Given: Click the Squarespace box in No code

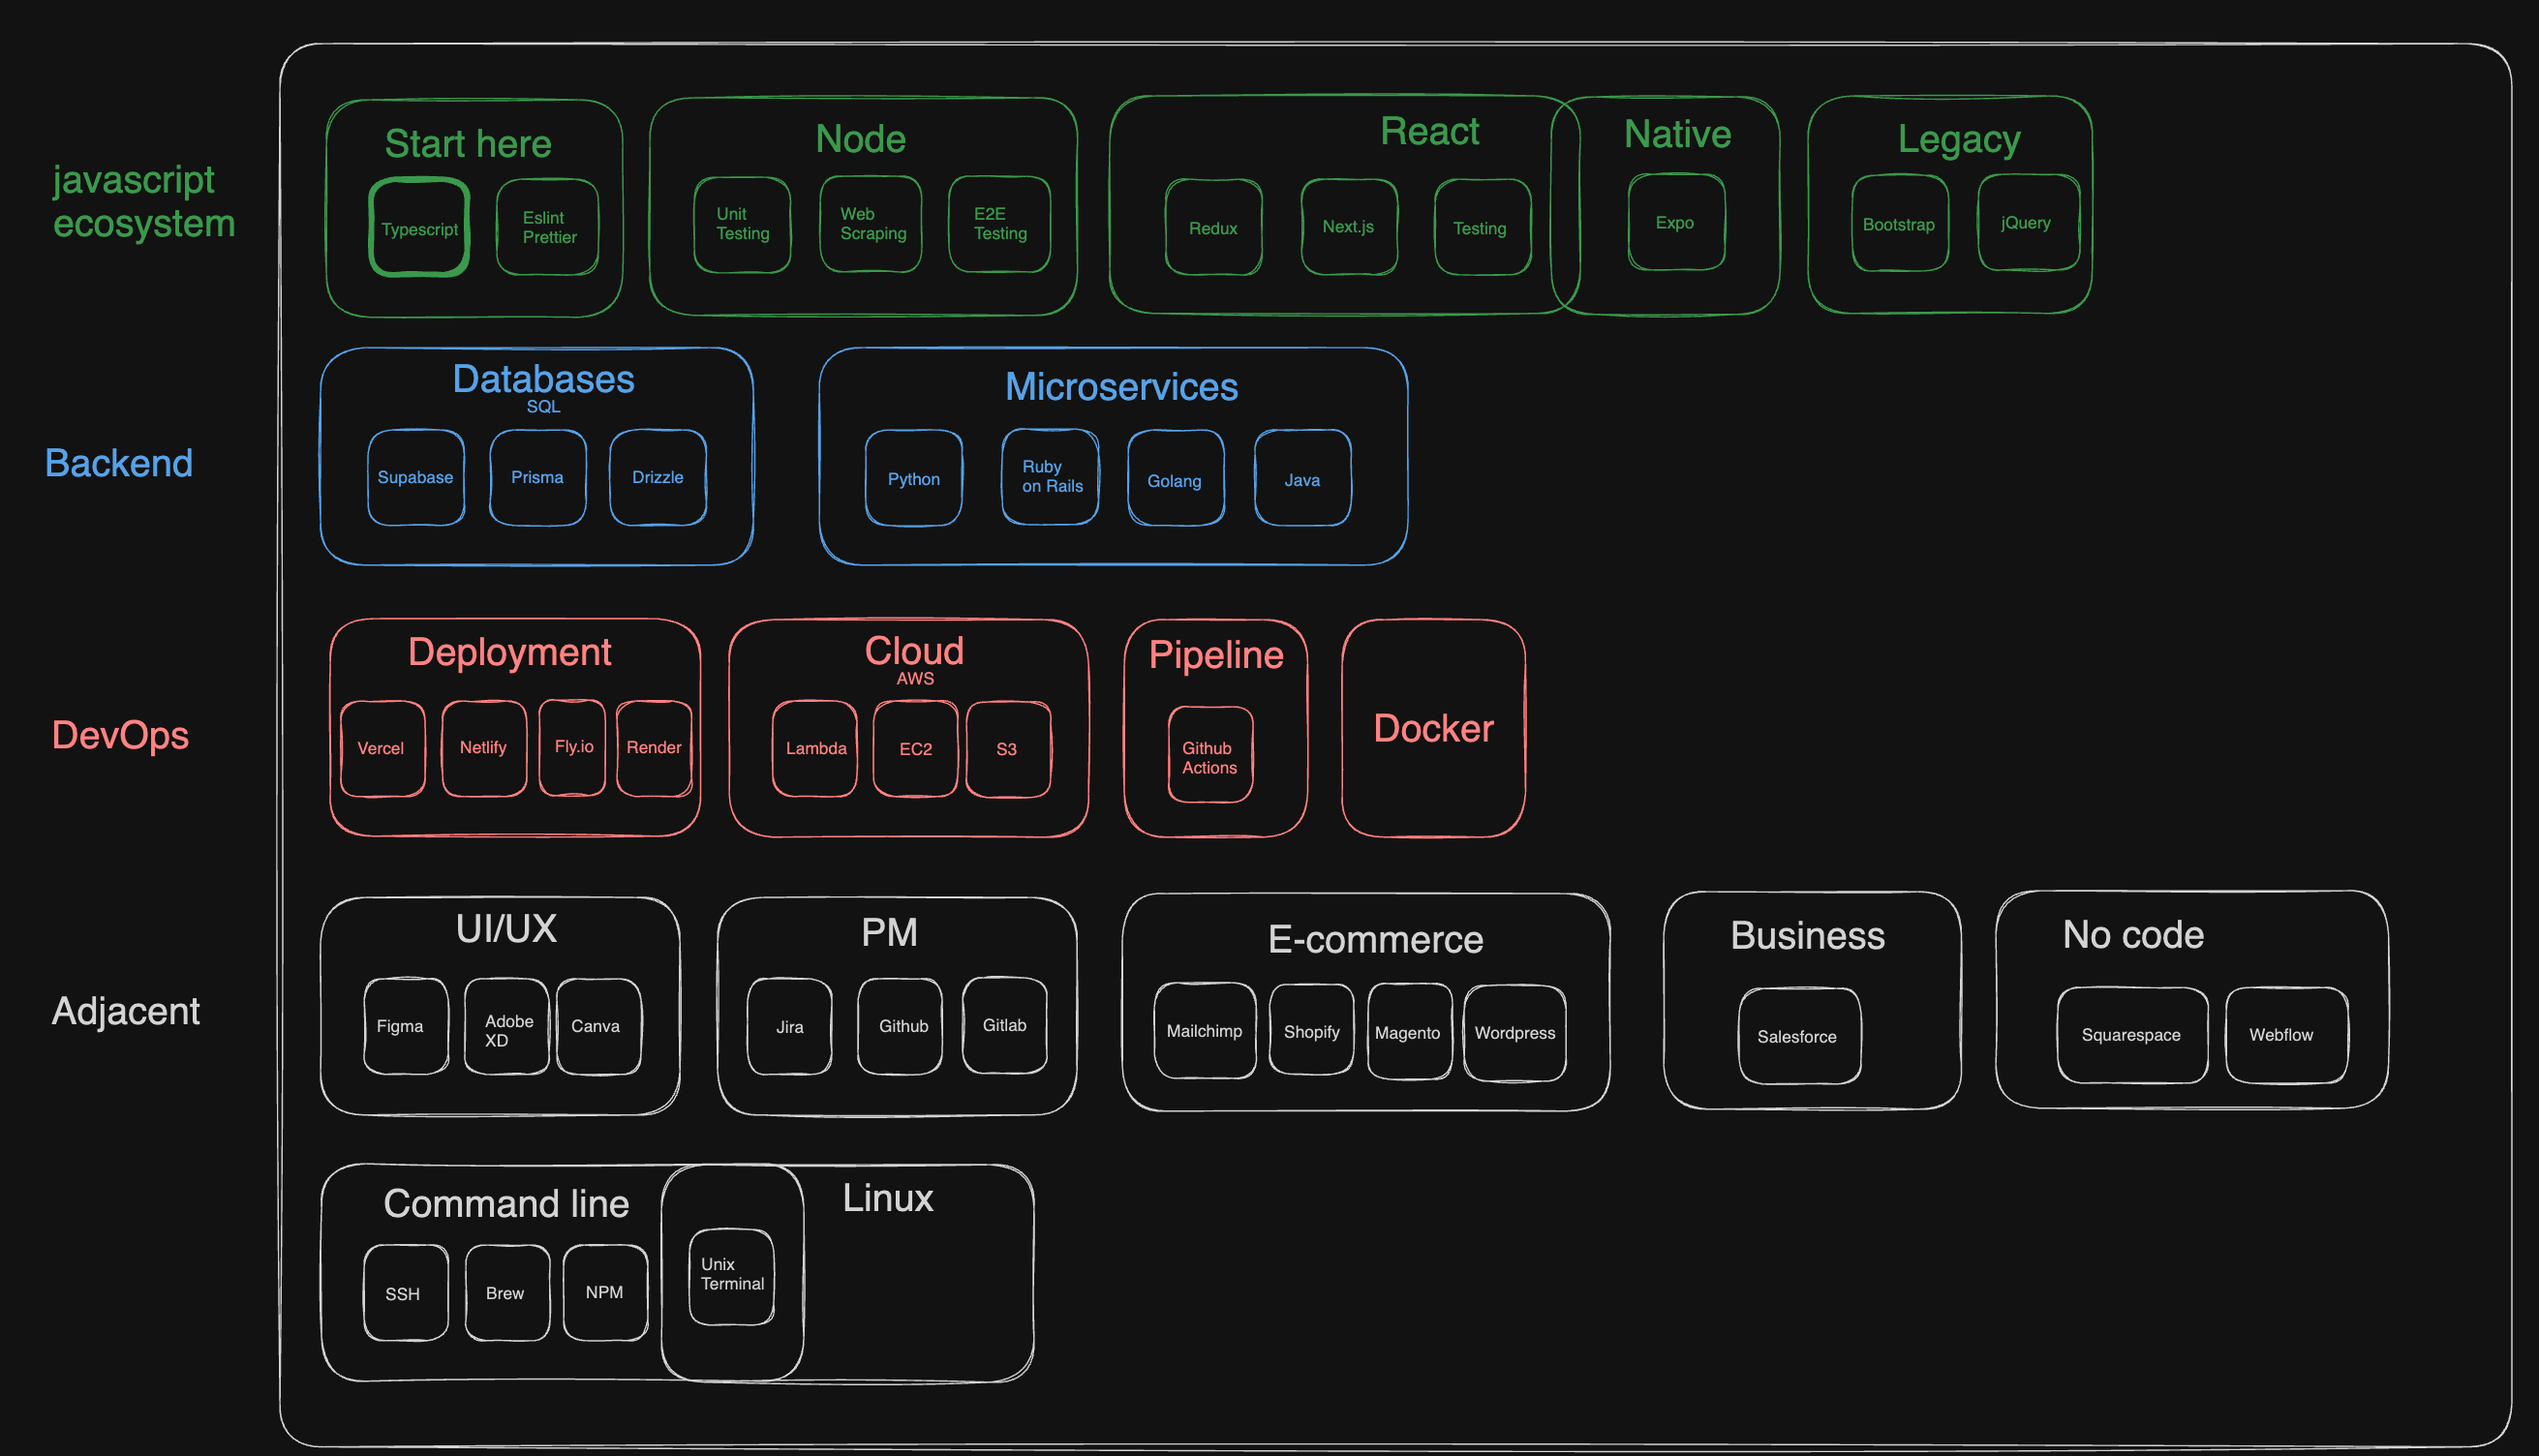Looking at the screenshot, I should (x=2133, y=1035).
